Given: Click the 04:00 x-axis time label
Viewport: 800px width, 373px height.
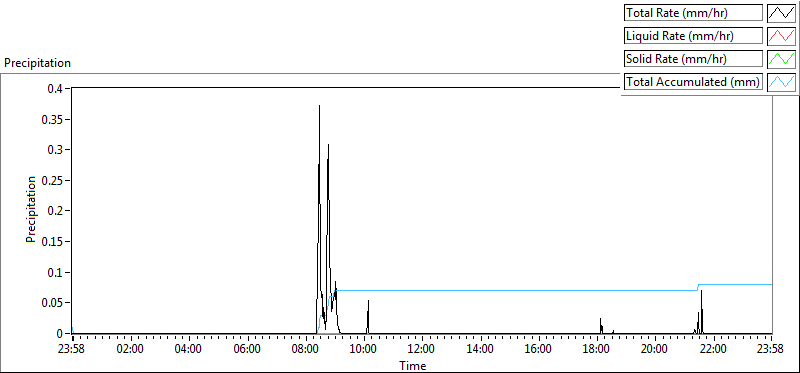Looking at the screenshot, I should coord(189,350).
